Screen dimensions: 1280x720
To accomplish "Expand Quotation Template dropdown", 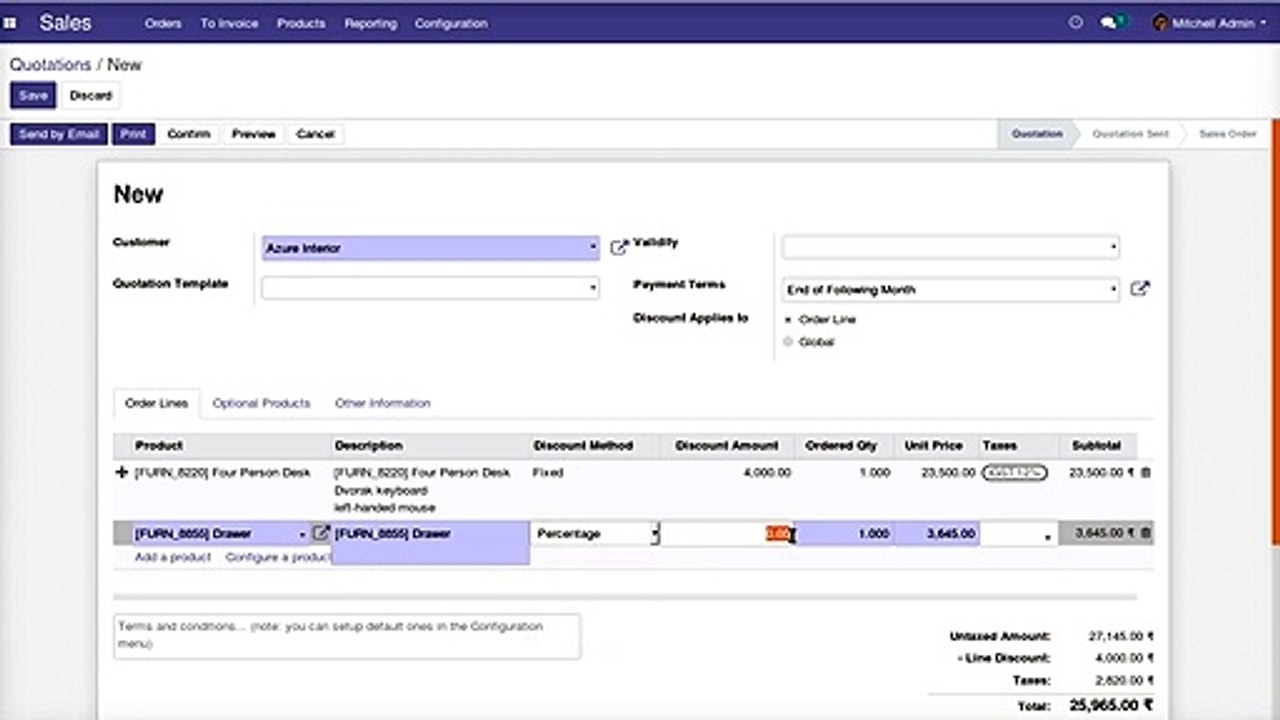I will (x=593, y=289).
